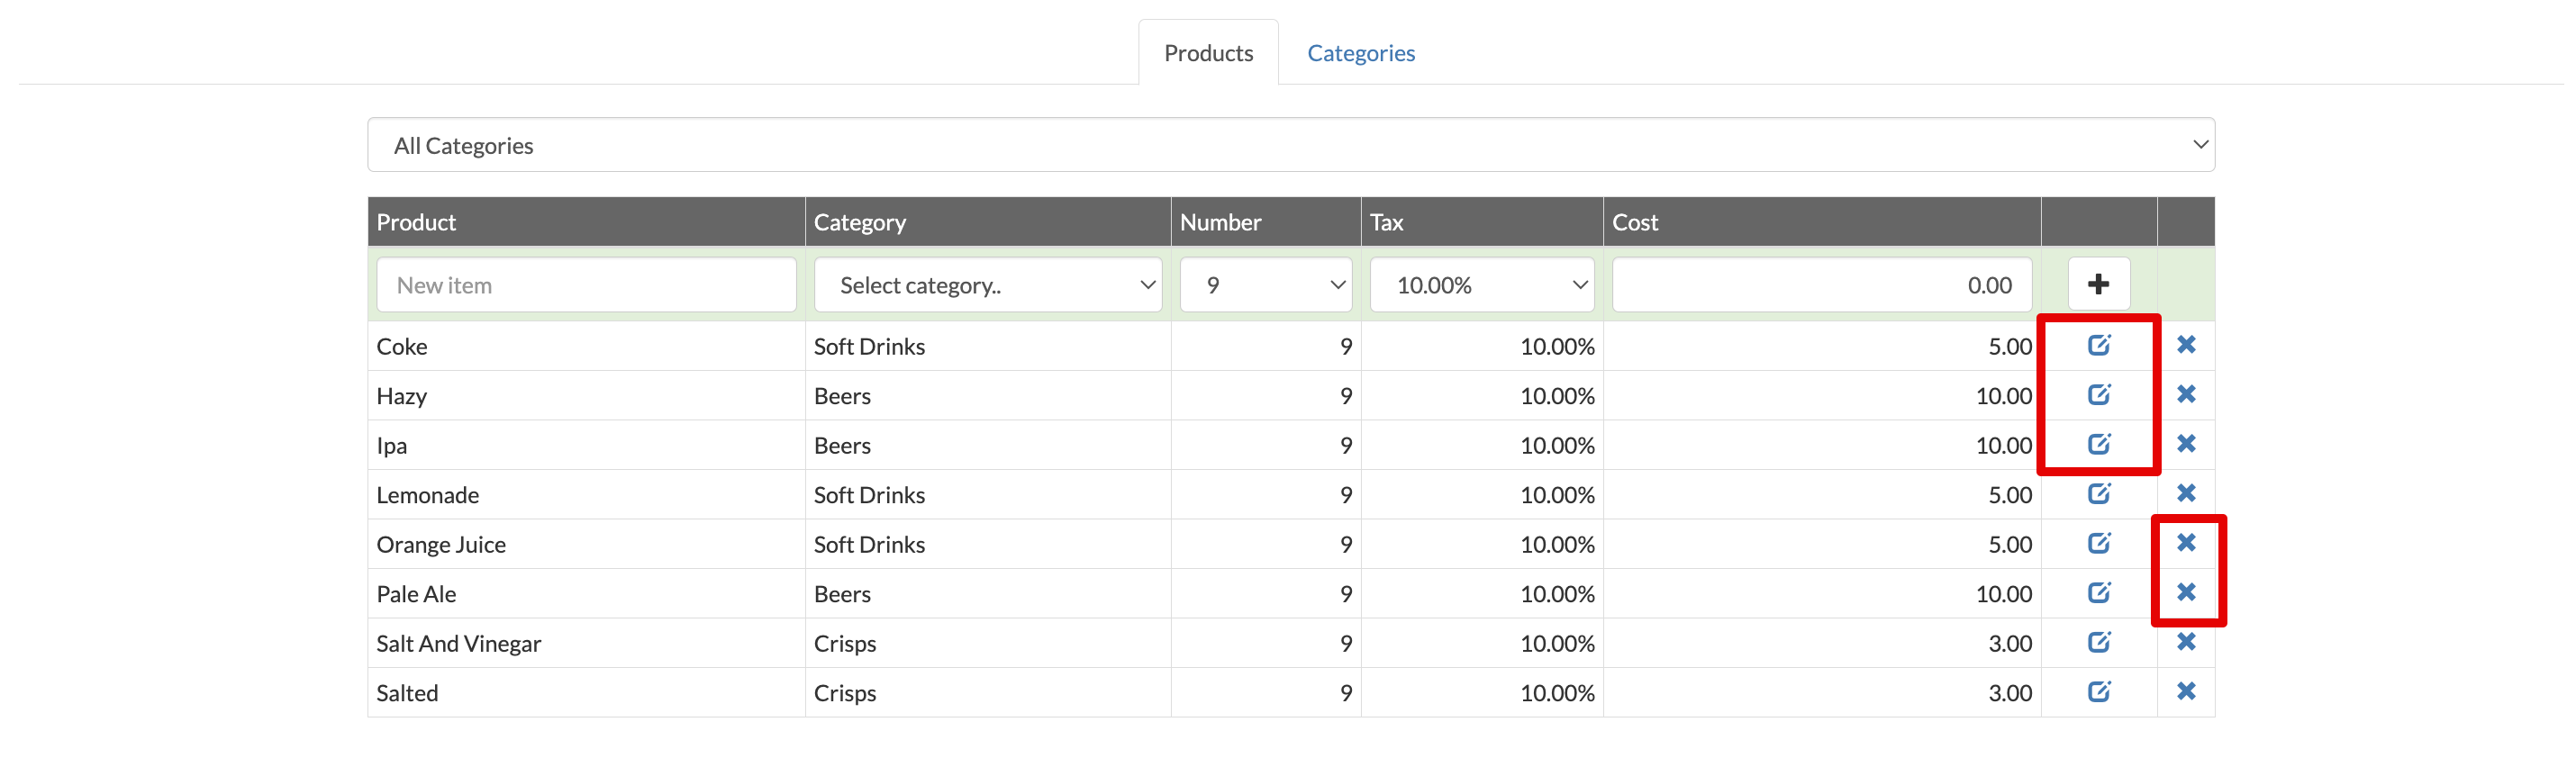Image resolution: width=2576 pixels, height=767 pixels.
Task: Edit the Orange Juice entry
Action: (x=2098, y=543)
